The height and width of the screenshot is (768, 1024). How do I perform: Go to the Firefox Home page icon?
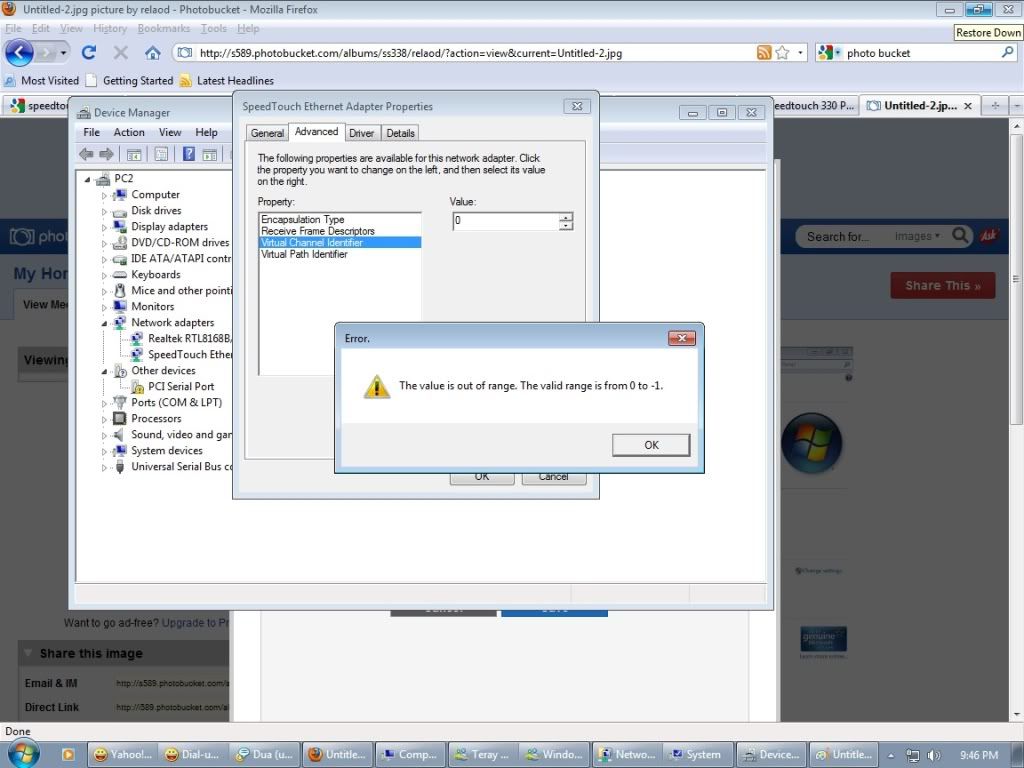[153, 53]
